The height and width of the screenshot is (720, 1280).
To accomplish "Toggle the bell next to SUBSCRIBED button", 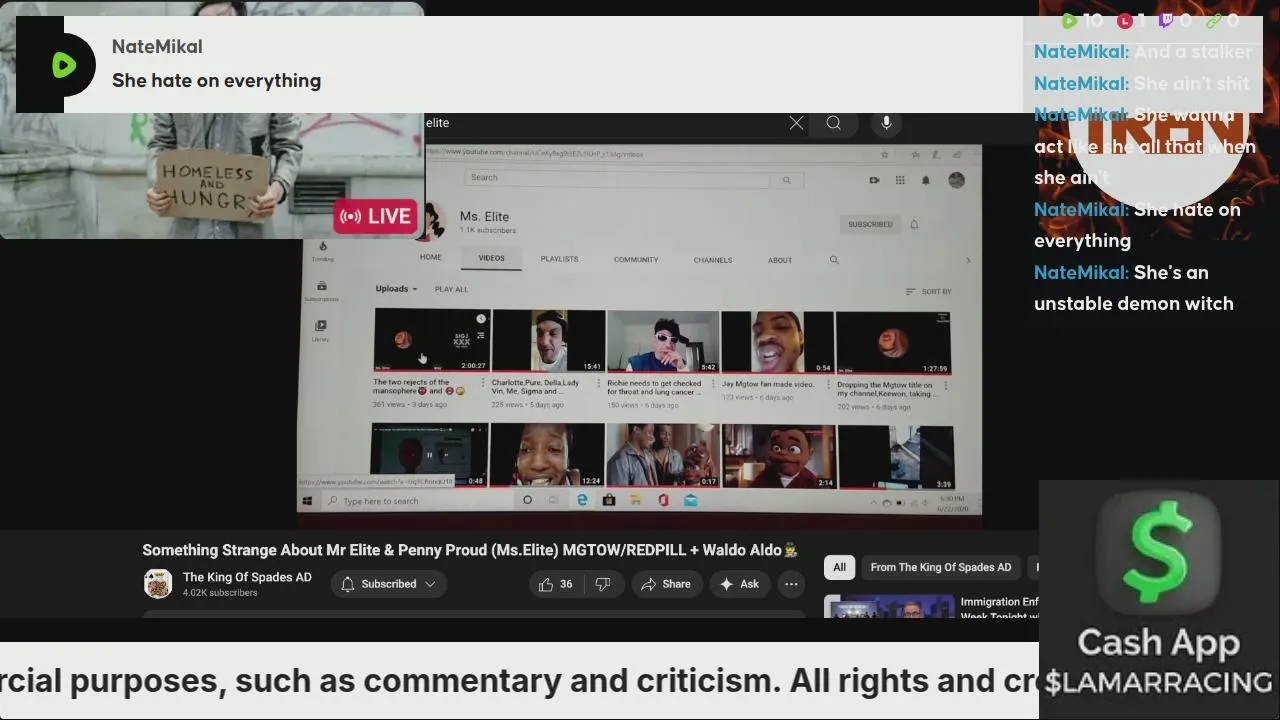I will coord(914,224).
